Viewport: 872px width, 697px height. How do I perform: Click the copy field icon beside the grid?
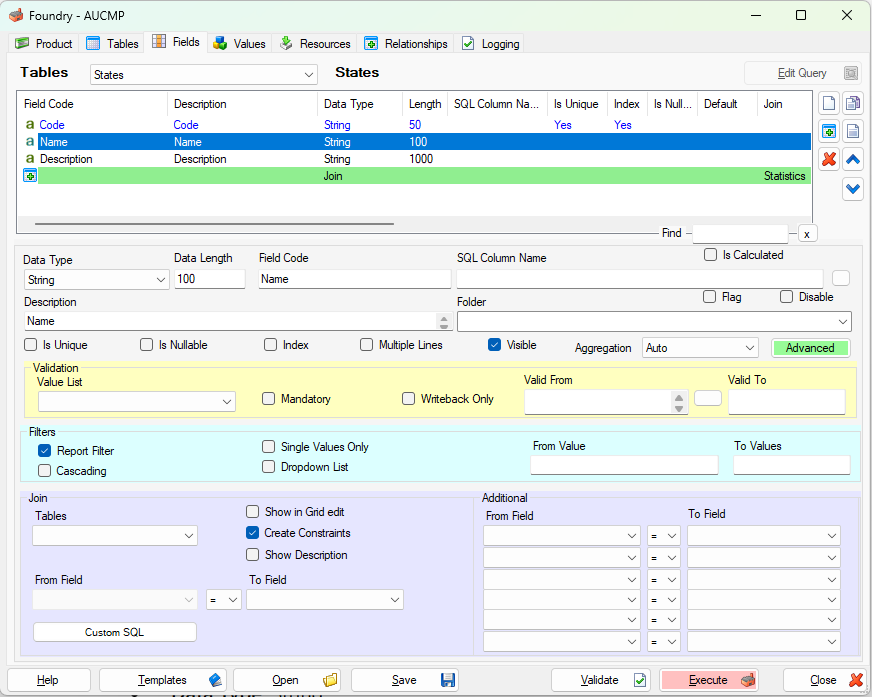click(853, 103)
